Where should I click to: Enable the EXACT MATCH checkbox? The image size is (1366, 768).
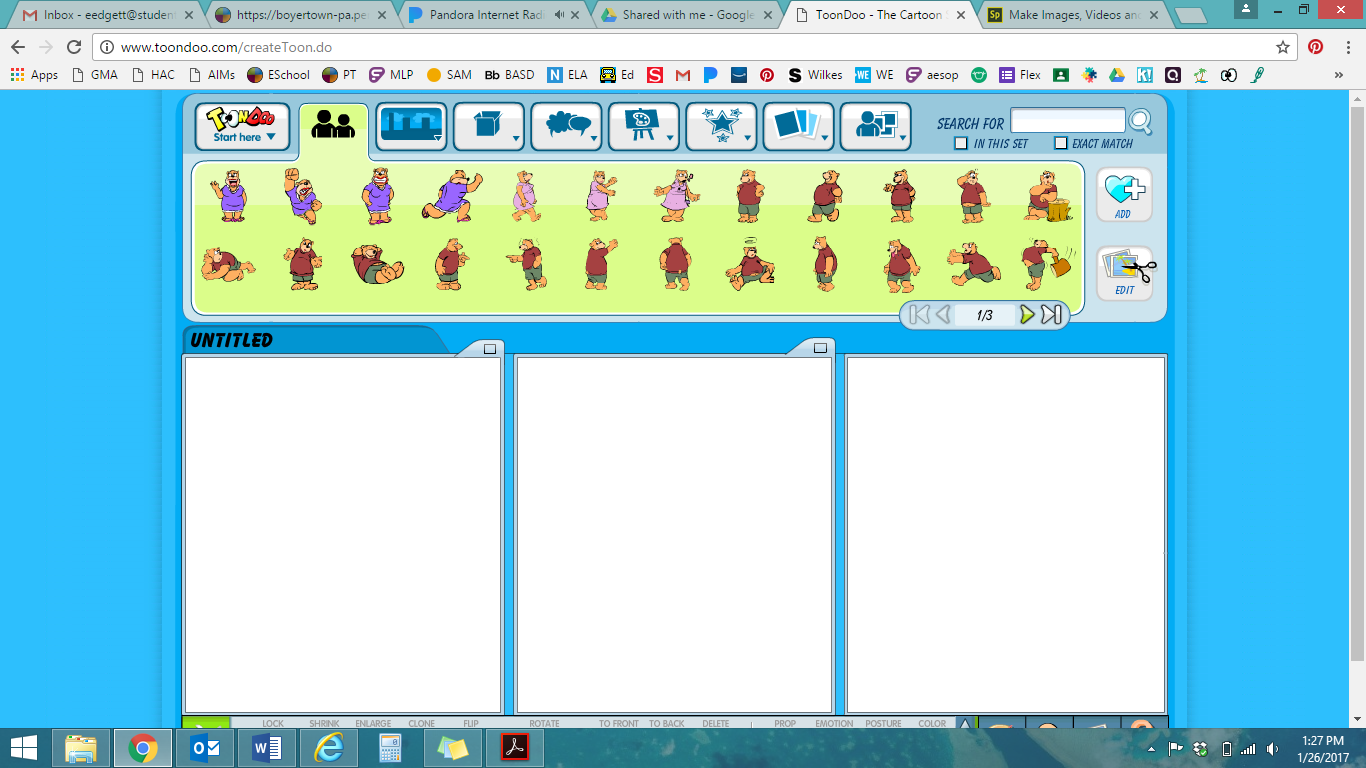[1060, 143]
